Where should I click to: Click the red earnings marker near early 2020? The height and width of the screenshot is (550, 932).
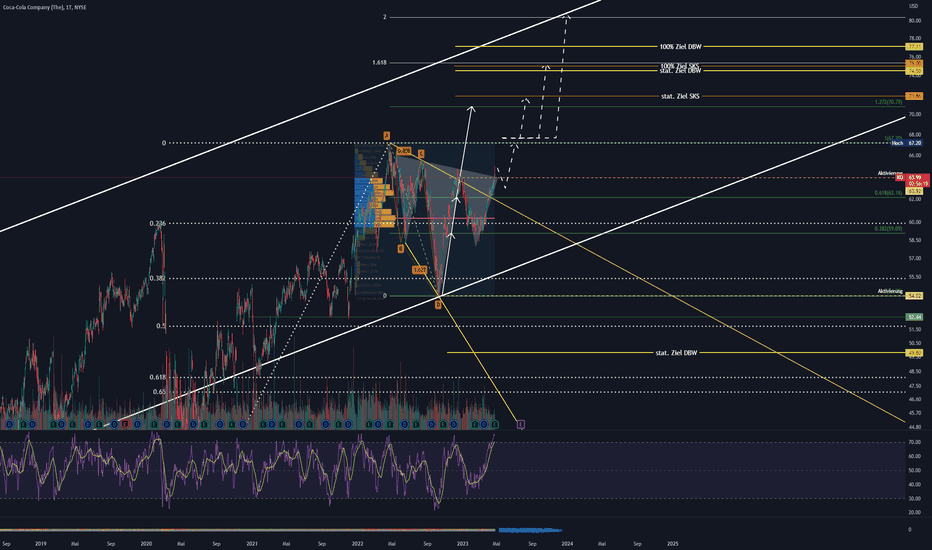click(125, 424)
